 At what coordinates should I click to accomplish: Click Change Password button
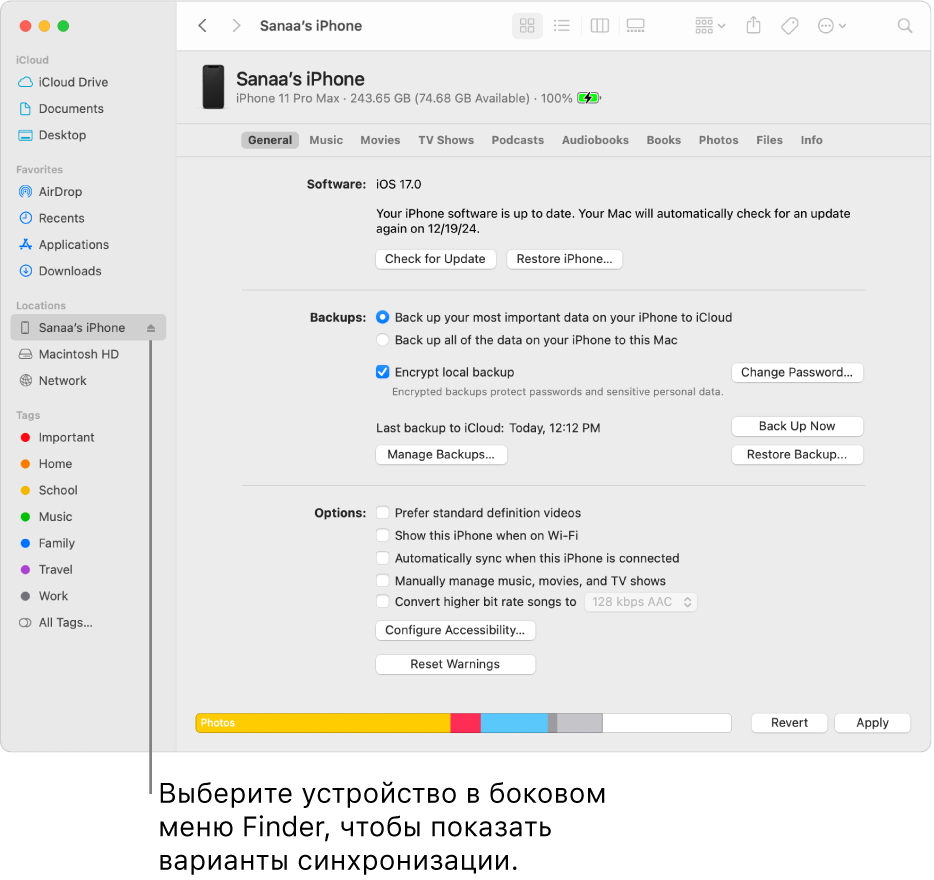(x=797, y=372)
